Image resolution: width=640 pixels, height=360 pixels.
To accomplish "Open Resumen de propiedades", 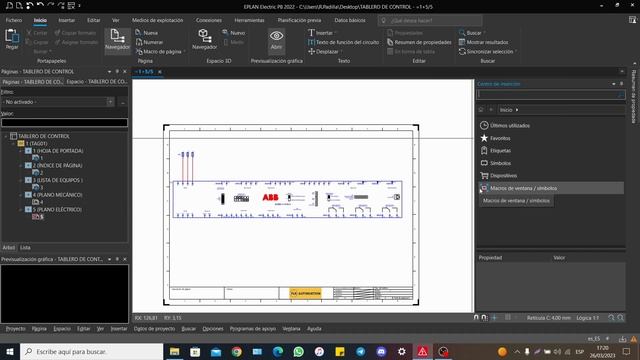I will coord(419,42).
